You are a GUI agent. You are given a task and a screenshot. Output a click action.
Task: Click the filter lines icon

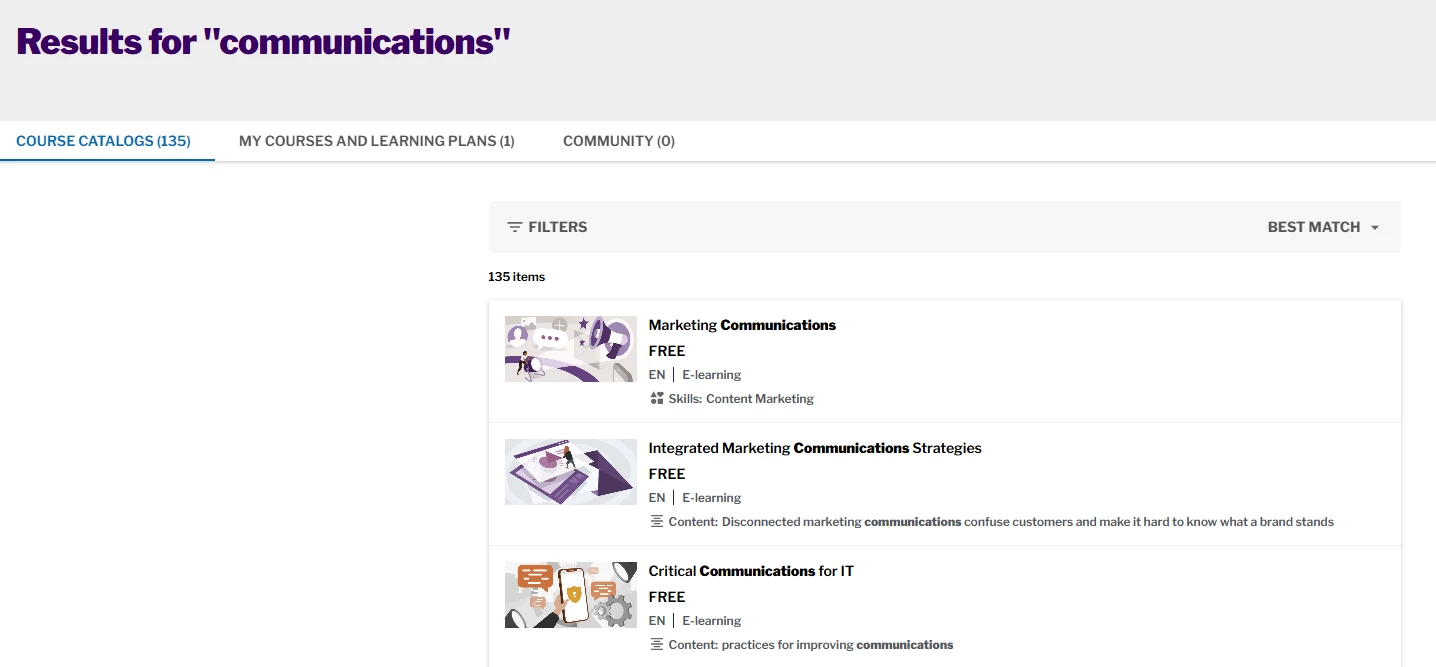pos(515,227)
